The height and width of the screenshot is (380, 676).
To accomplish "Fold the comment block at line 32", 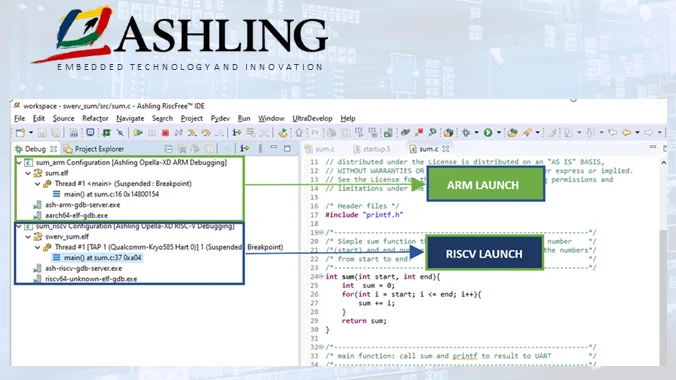I will (x=321, y=347).
